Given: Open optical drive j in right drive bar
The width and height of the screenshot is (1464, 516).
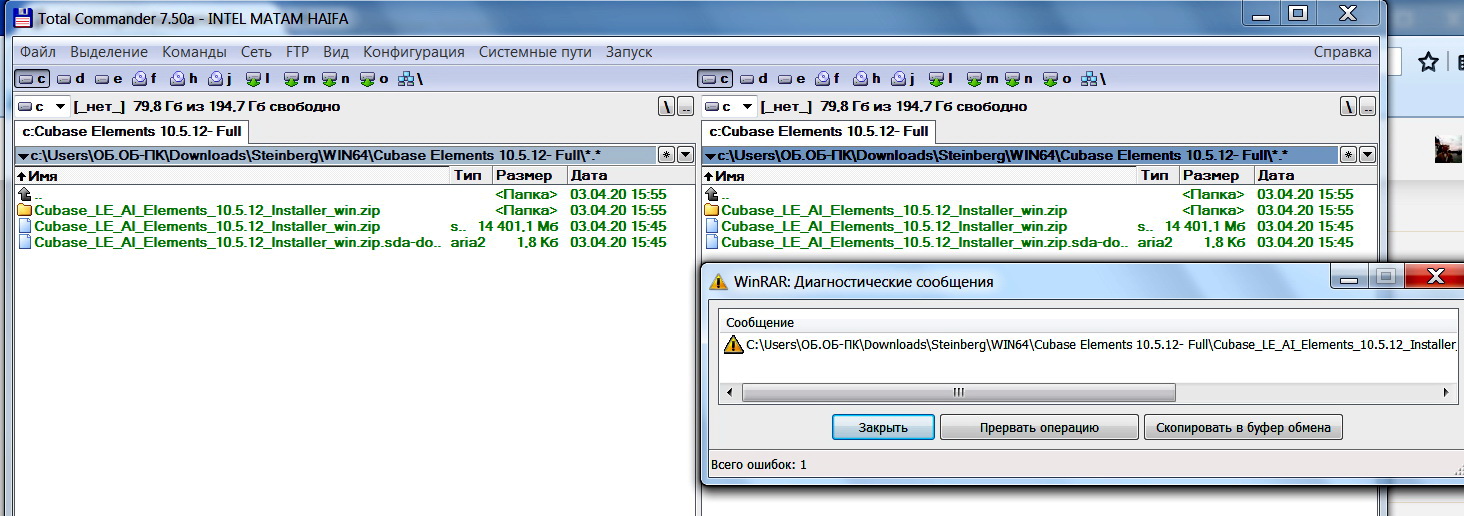Looking at the screenshot, I should [901, 78].
